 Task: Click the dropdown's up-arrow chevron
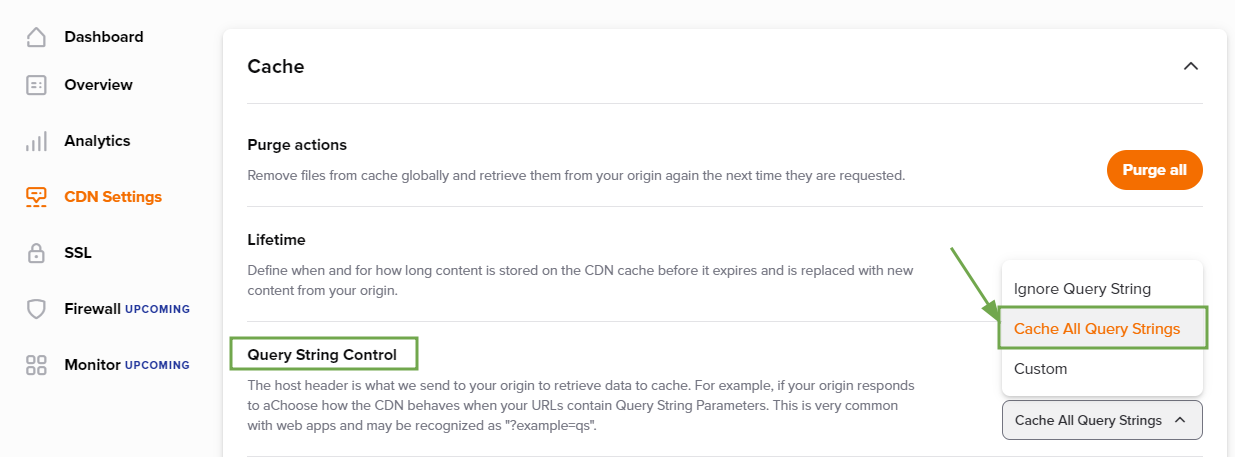[1180, 420]
